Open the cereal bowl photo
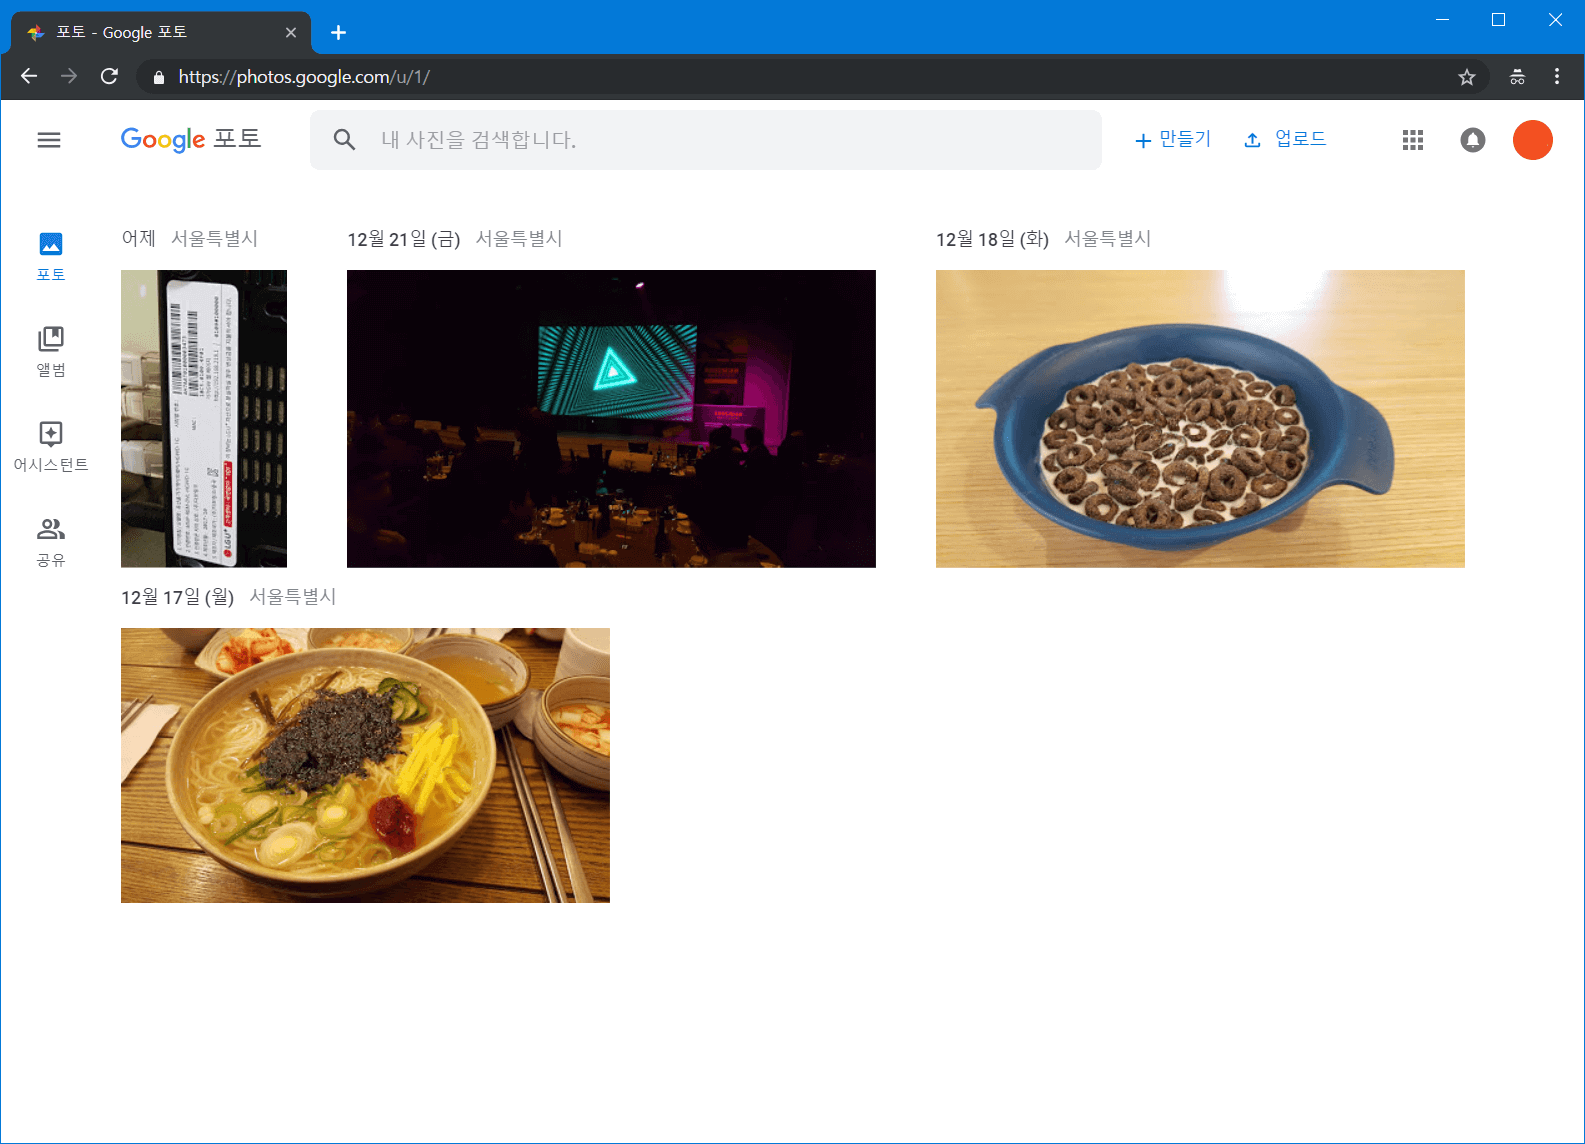This screenshot has width=1585, height=1144. pyautogui.click(x=1200, y=418)
